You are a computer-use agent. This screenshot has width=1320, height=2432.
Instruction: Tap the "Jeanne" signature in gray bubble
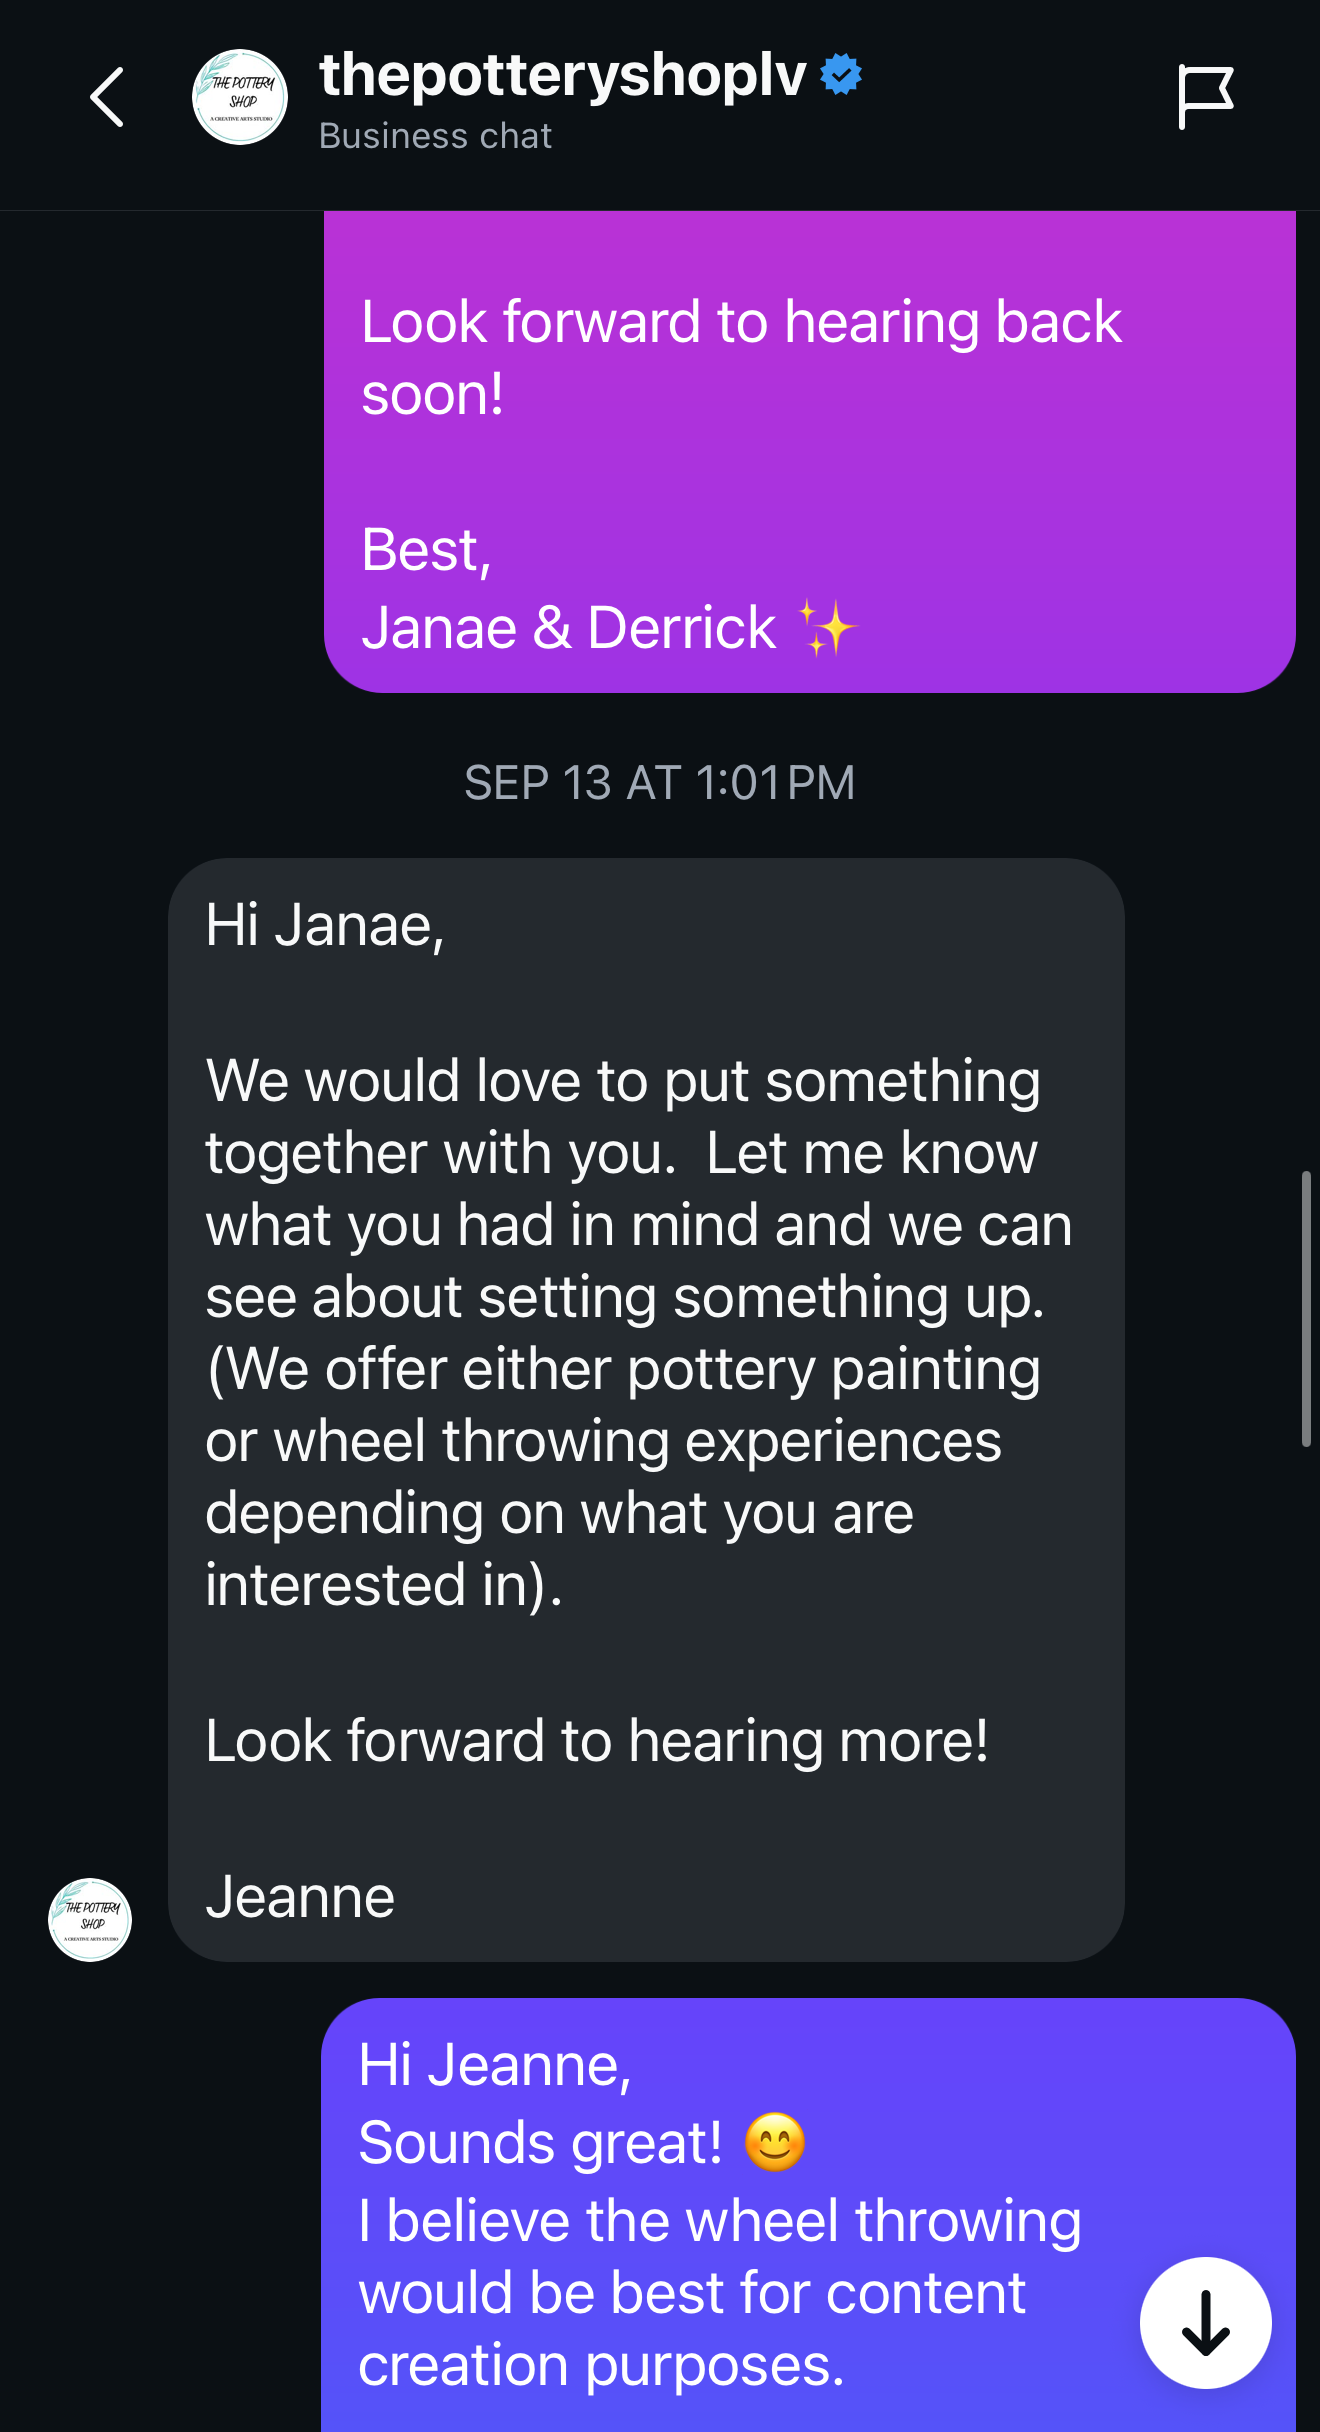pos(300,1897)
